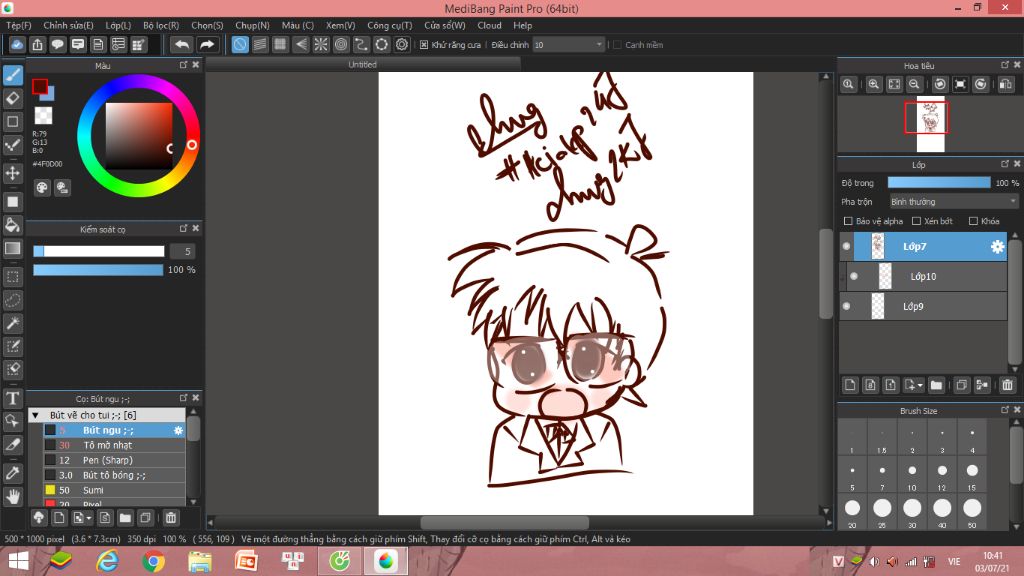Image resolution: width=1024 pixels, height=576 pixels.
Task: Turn off snap with the snap-off icon
Action: pyautogui.click(x=240, y=44)
